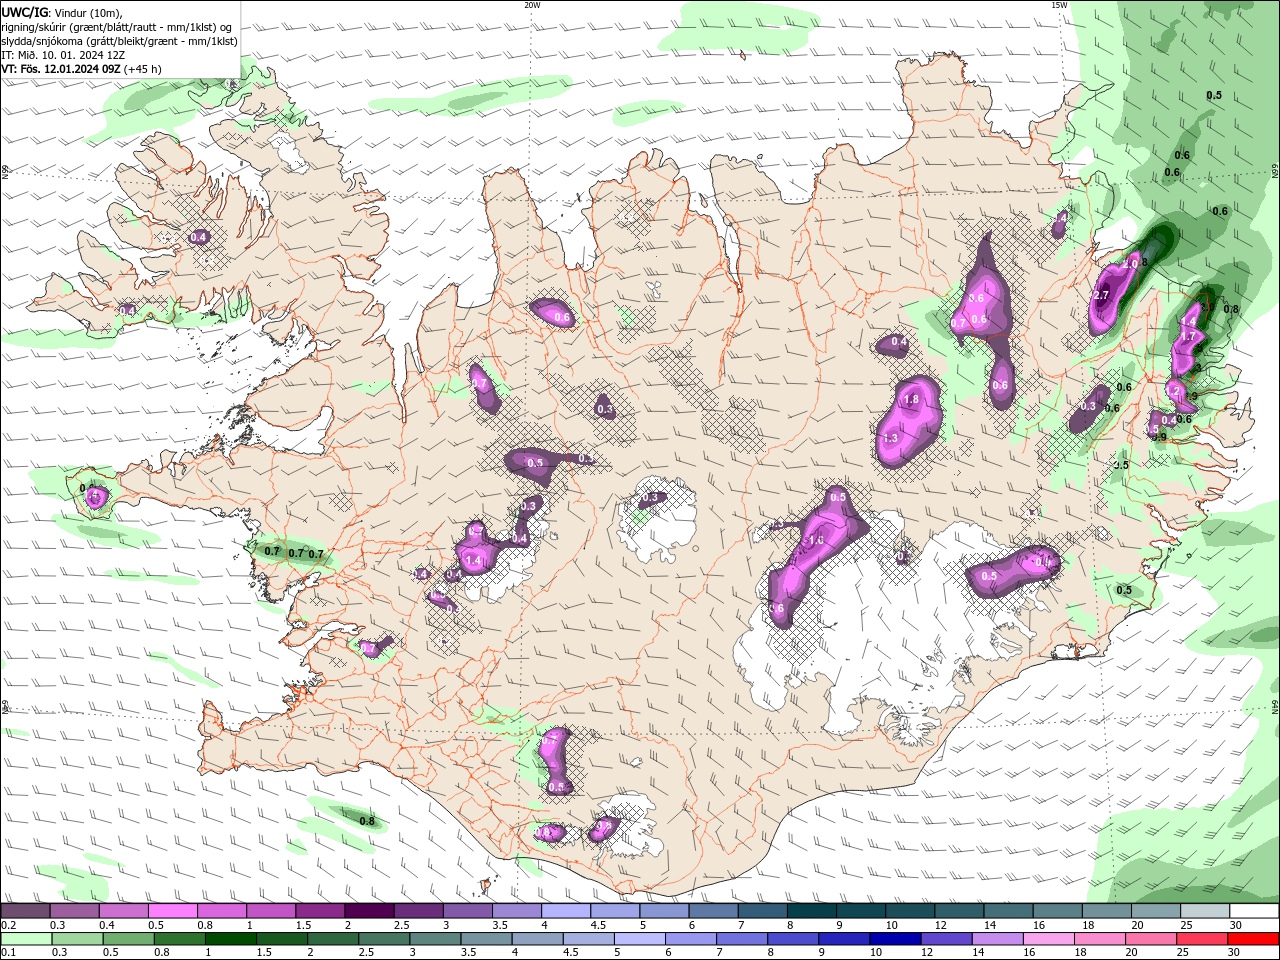Select the dark teal 8 swatch, upper scale
Image resolution: width=1280 pixels, height=960 pixels.
(811, 911)
